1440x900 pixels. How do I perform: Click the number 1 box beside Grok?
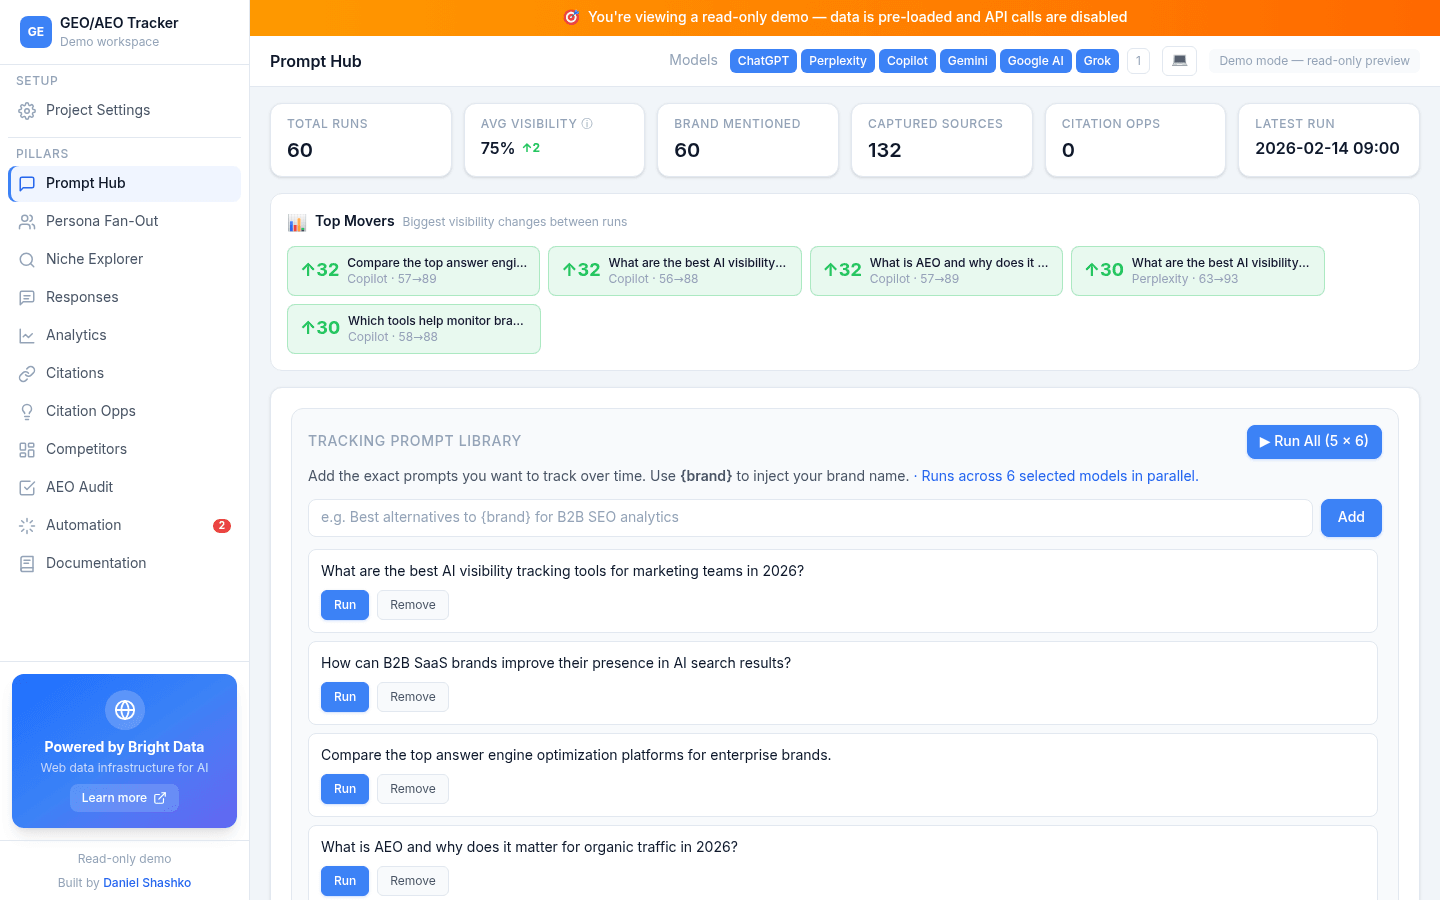pos(1138,61)
